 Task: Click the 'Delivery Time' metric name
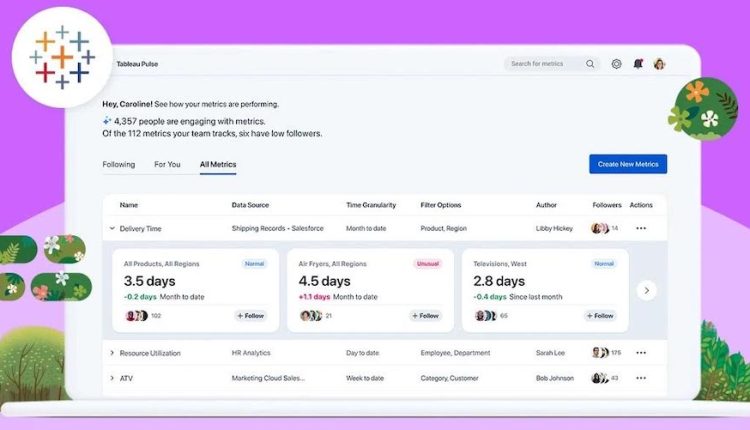coord(141,228)
